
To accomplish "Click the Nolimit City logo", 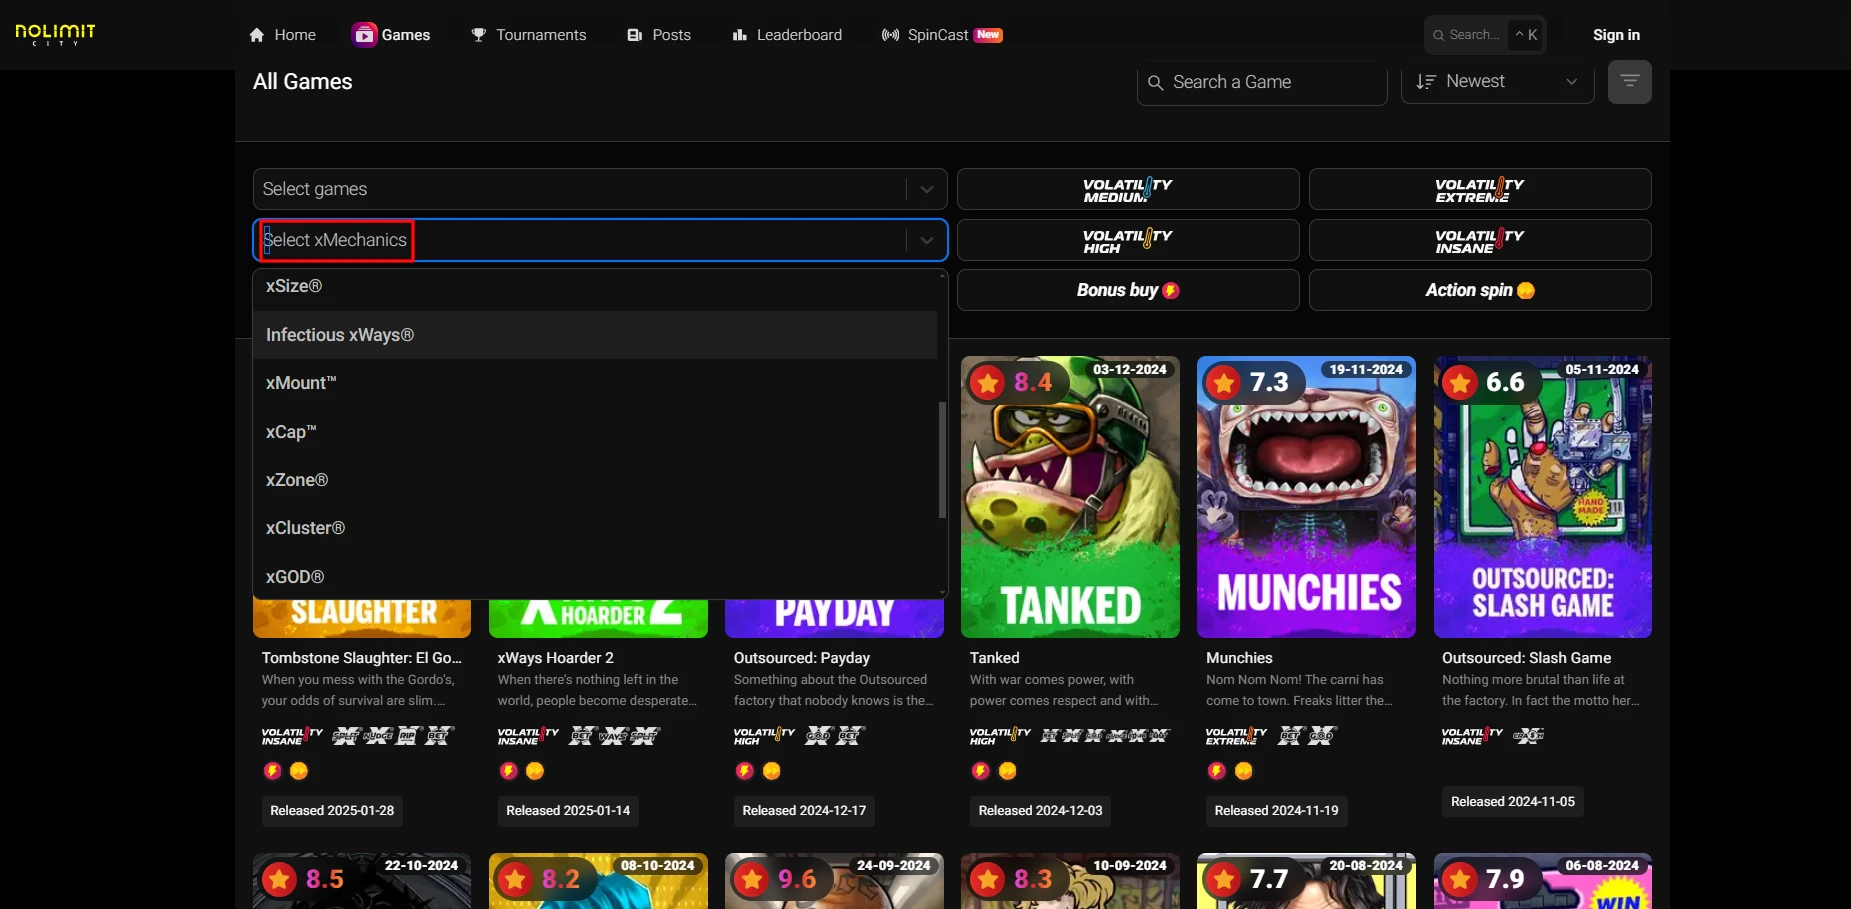I will [x=55, y=34].
